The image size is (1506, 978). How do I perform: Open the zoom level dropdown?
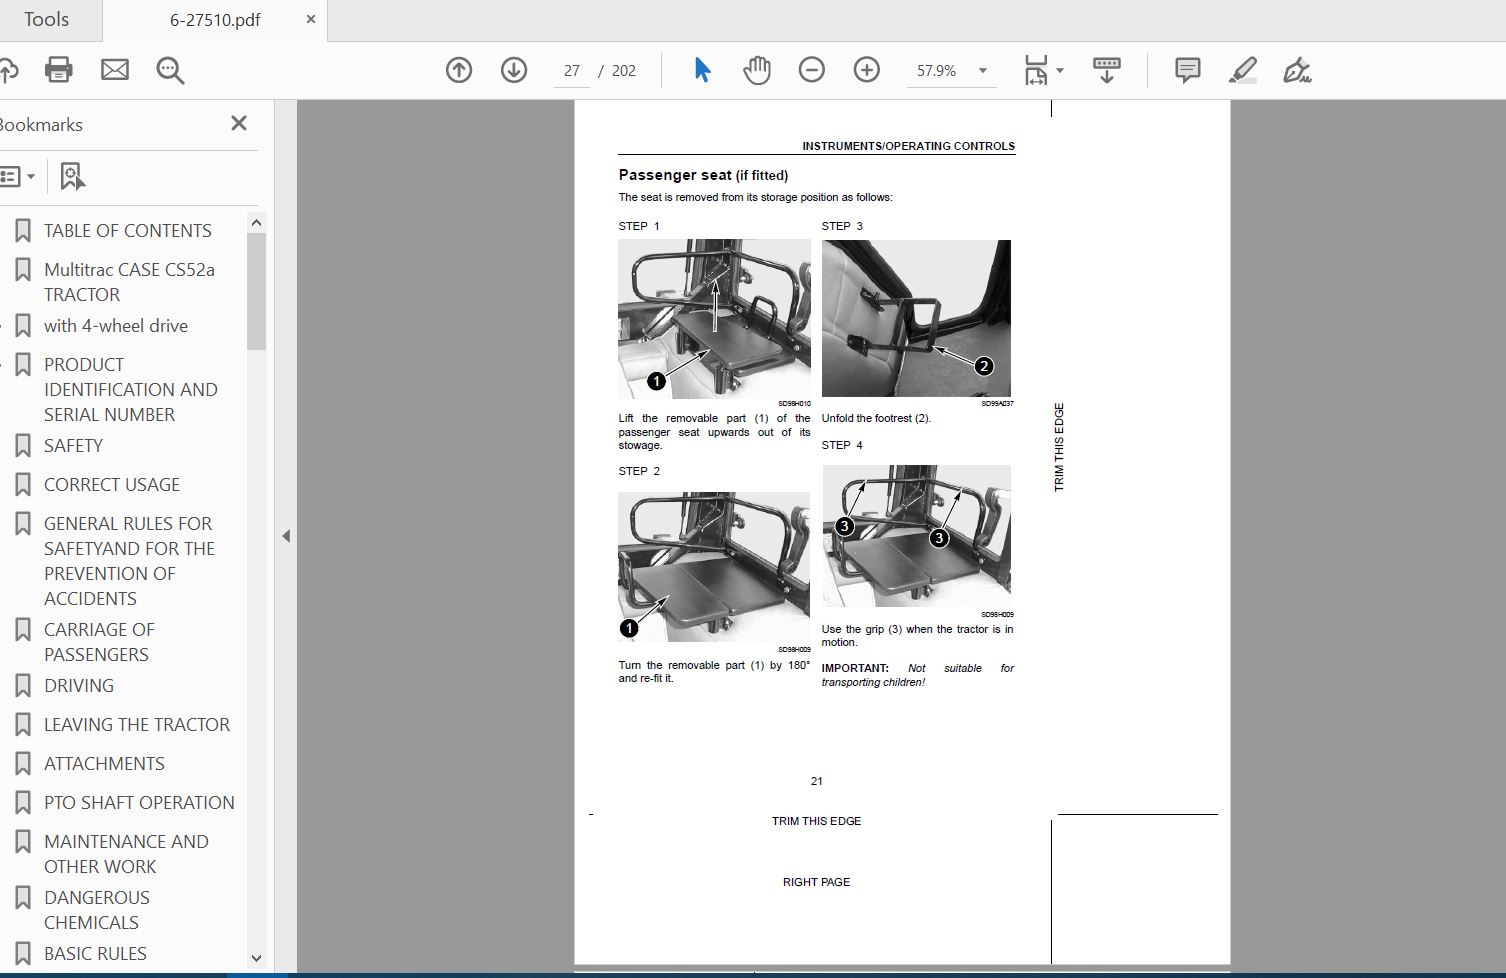click(x=983, y=70)
